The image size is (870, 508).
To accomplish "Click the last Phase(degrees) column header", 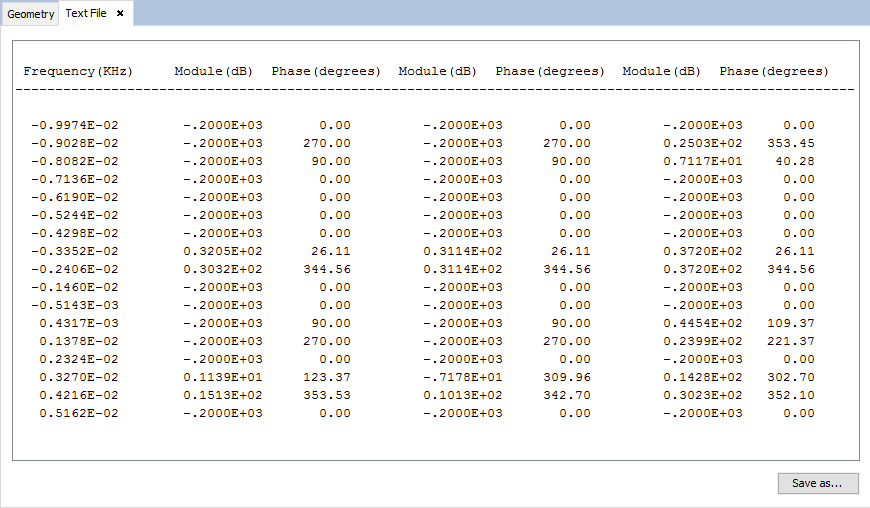I will pyautogui.click(x=774, y=72).
